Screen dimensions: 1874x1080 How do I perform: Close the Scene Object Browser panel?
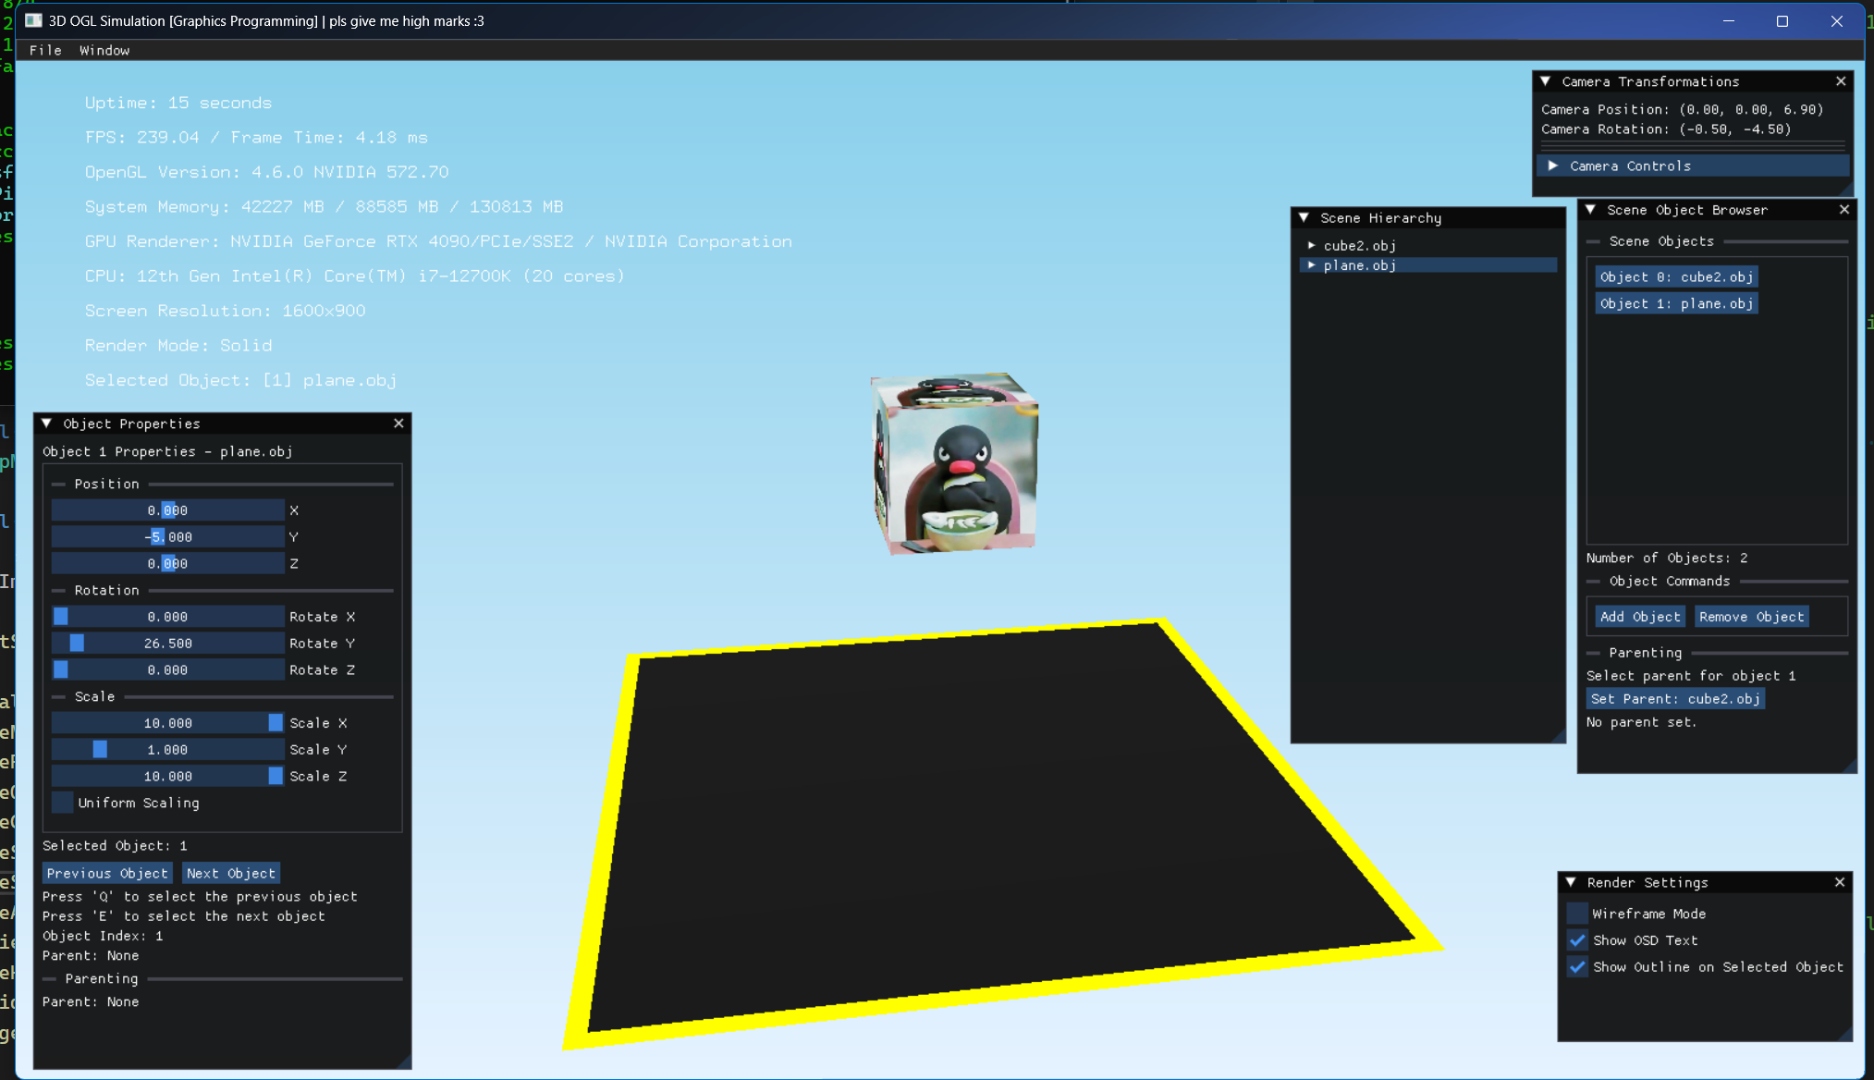tap(1844, 210)
